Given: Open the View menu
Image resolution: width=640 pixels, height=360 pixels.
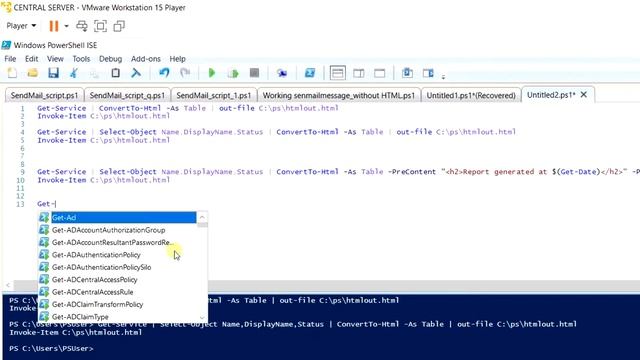Looking at the screenshot, I should (55, 59).
